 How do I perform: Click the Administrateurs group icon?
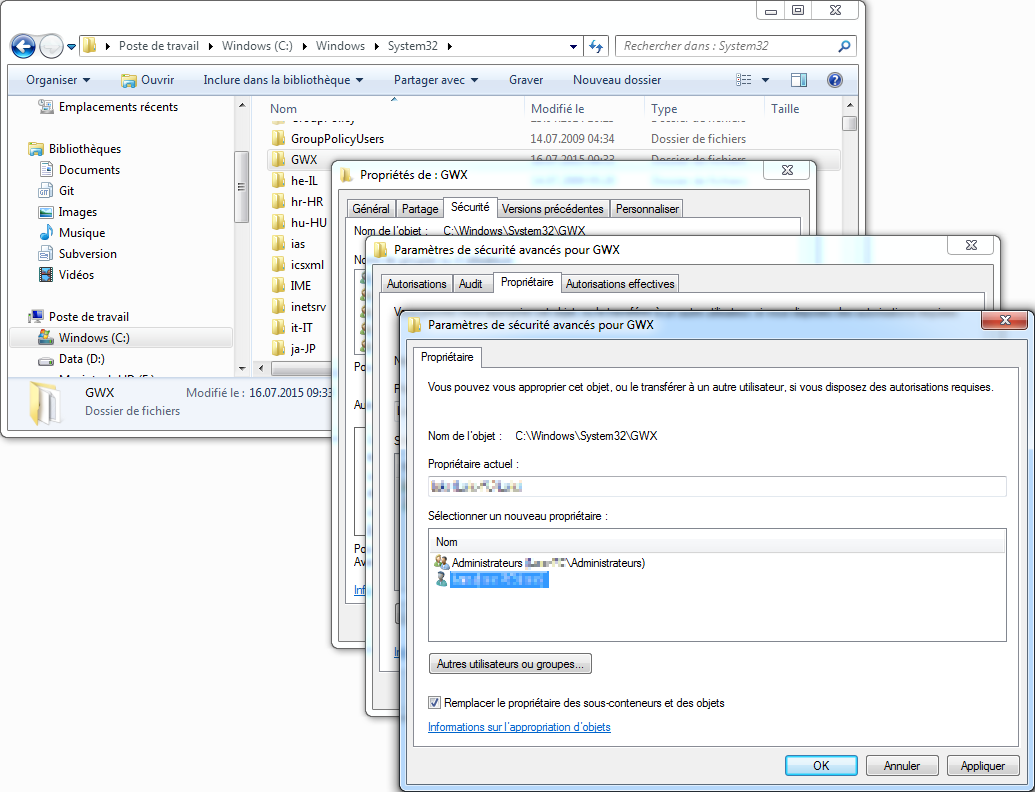441,563
